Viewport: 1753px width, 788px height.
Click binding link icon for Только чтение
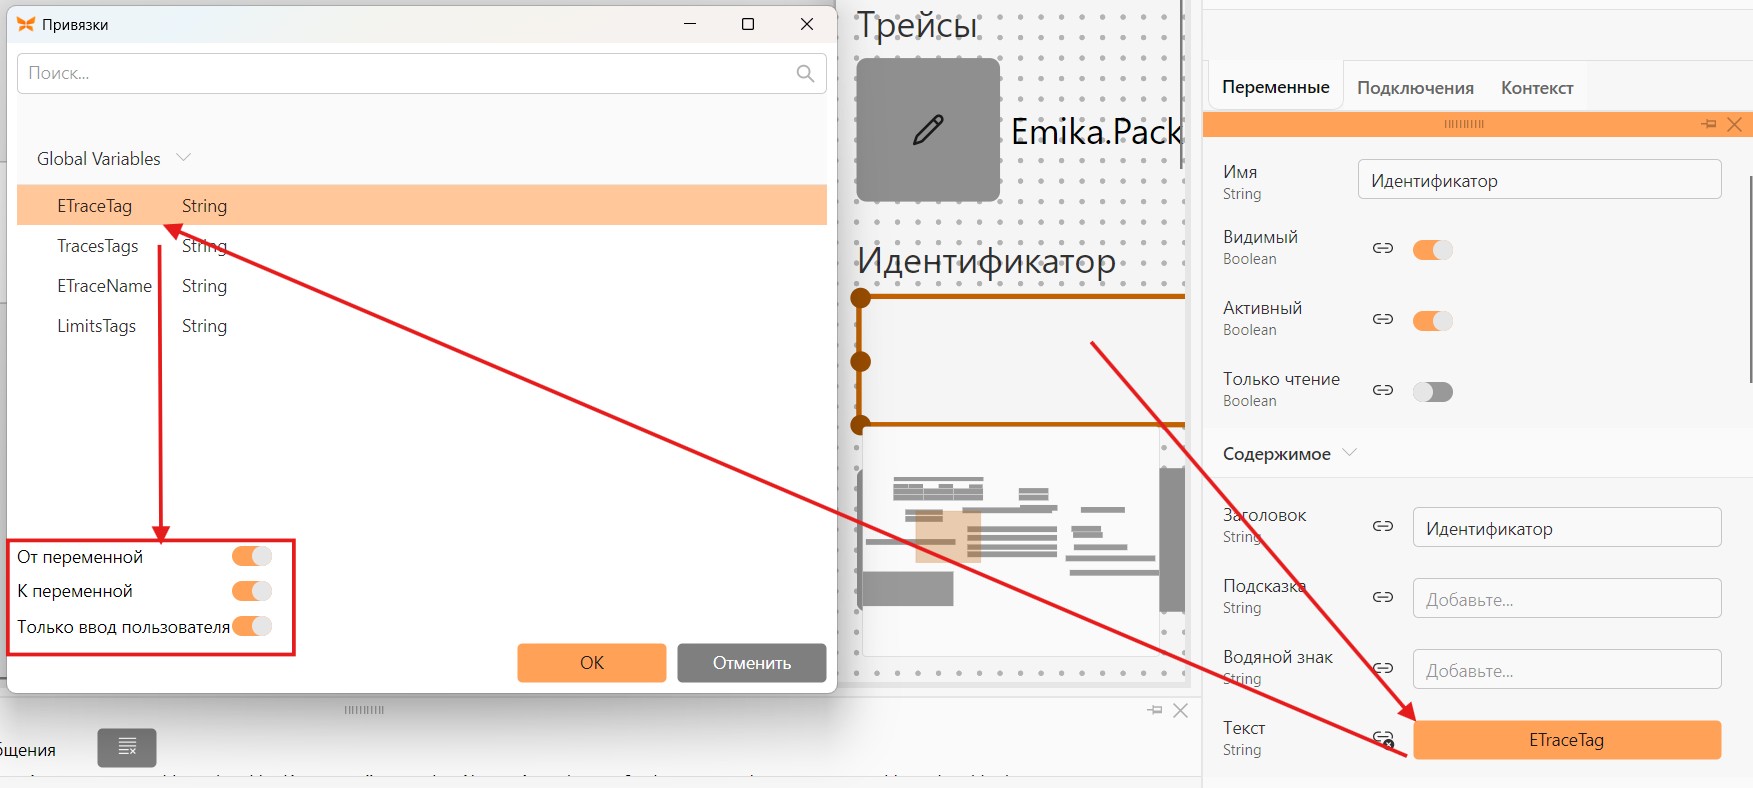click(1383, 390)
